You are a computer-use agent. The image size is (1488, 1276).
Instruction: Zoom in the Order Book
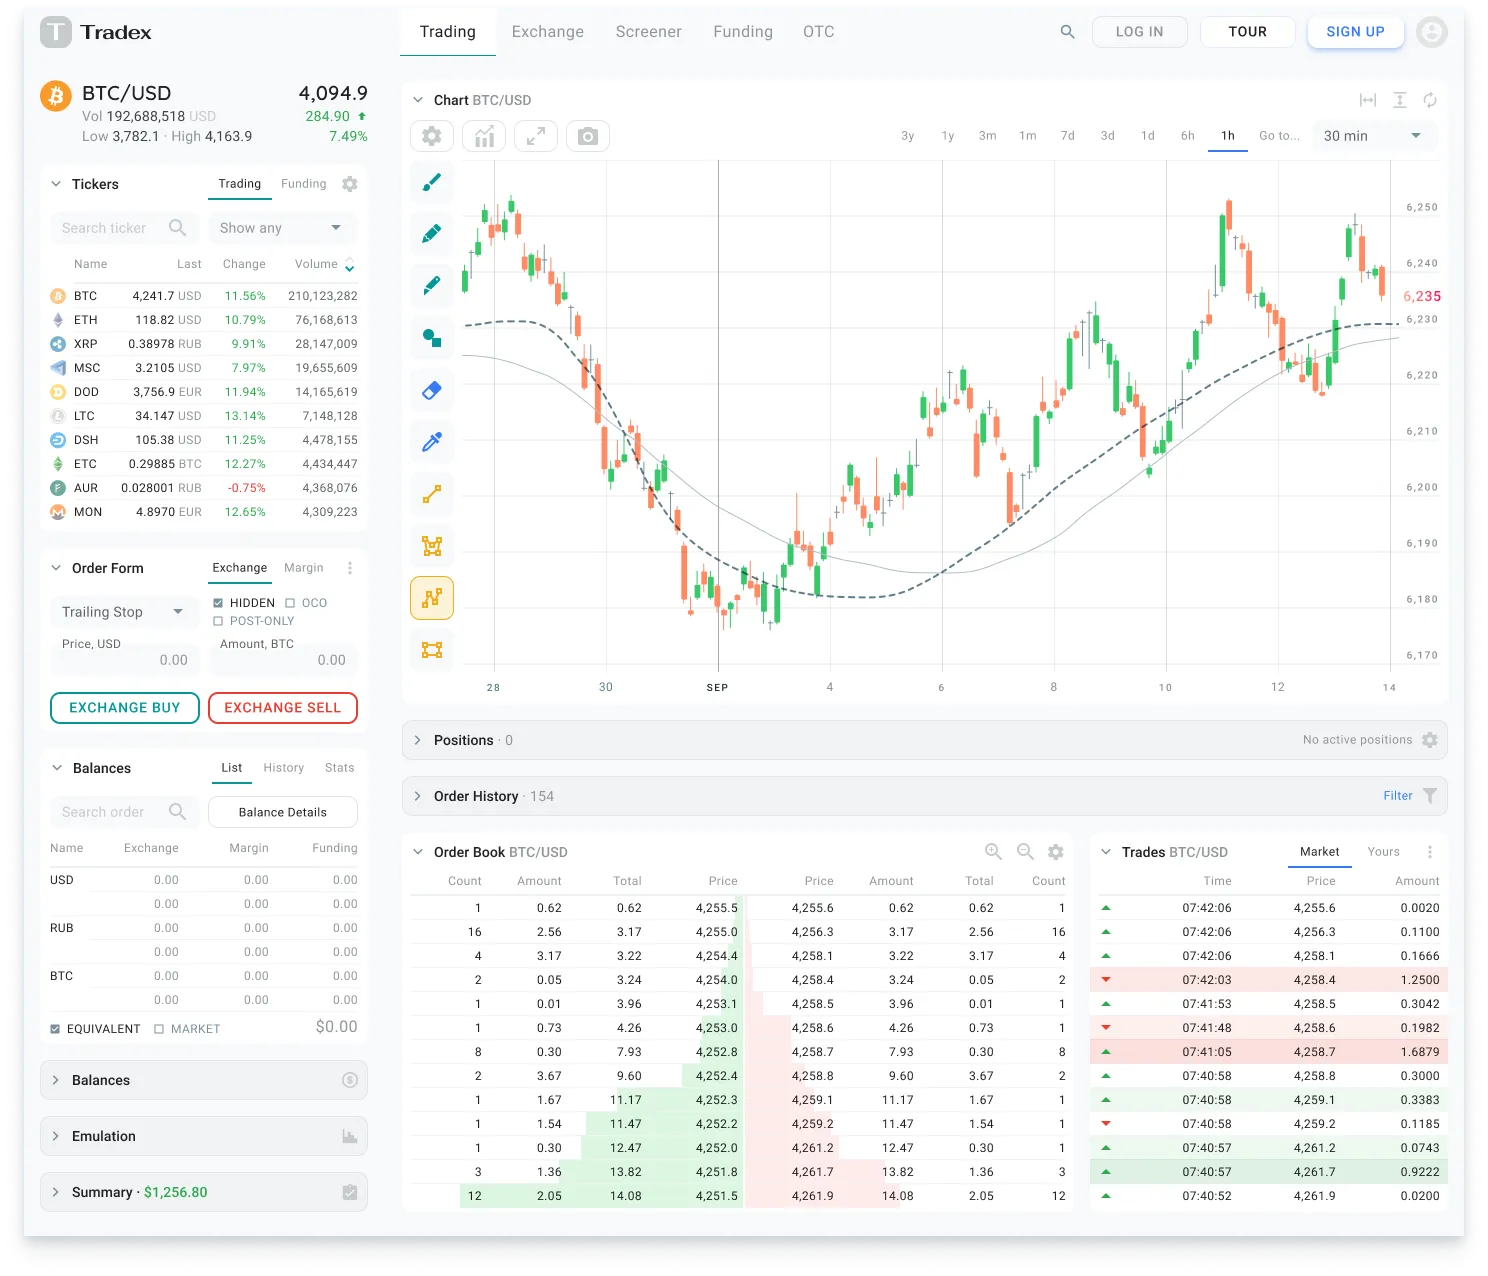point(993,852)
